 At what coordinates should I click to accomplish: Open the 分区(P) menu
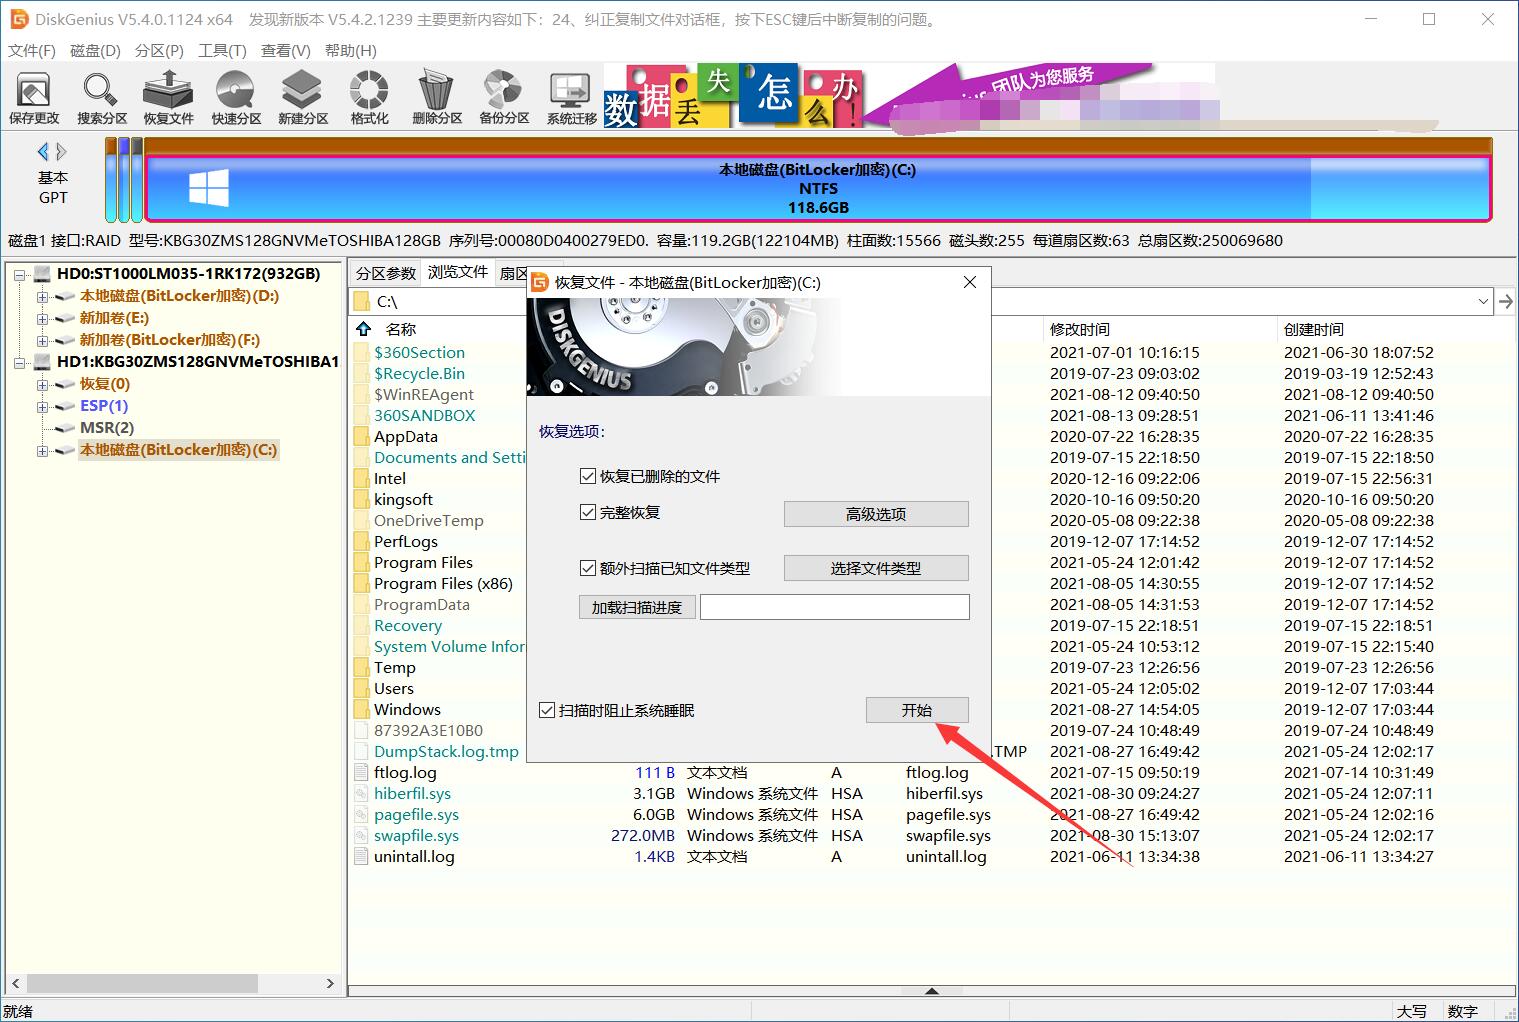[x=159, y=50]
